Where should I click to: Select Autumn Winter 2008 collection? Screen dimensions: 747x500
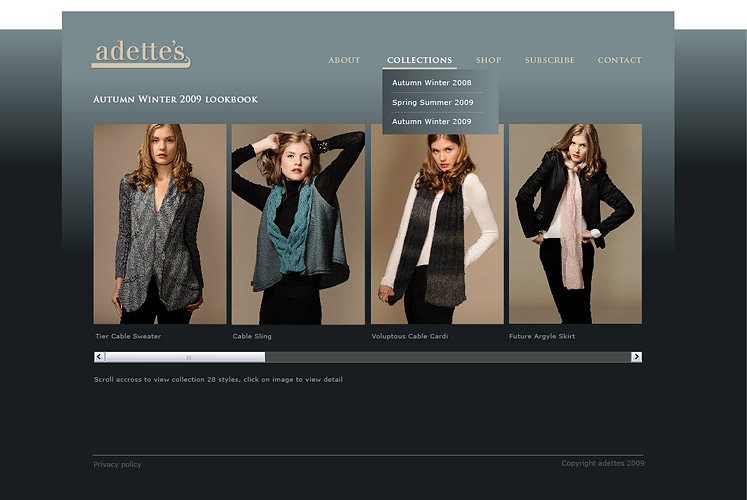[x=432, y=83]
